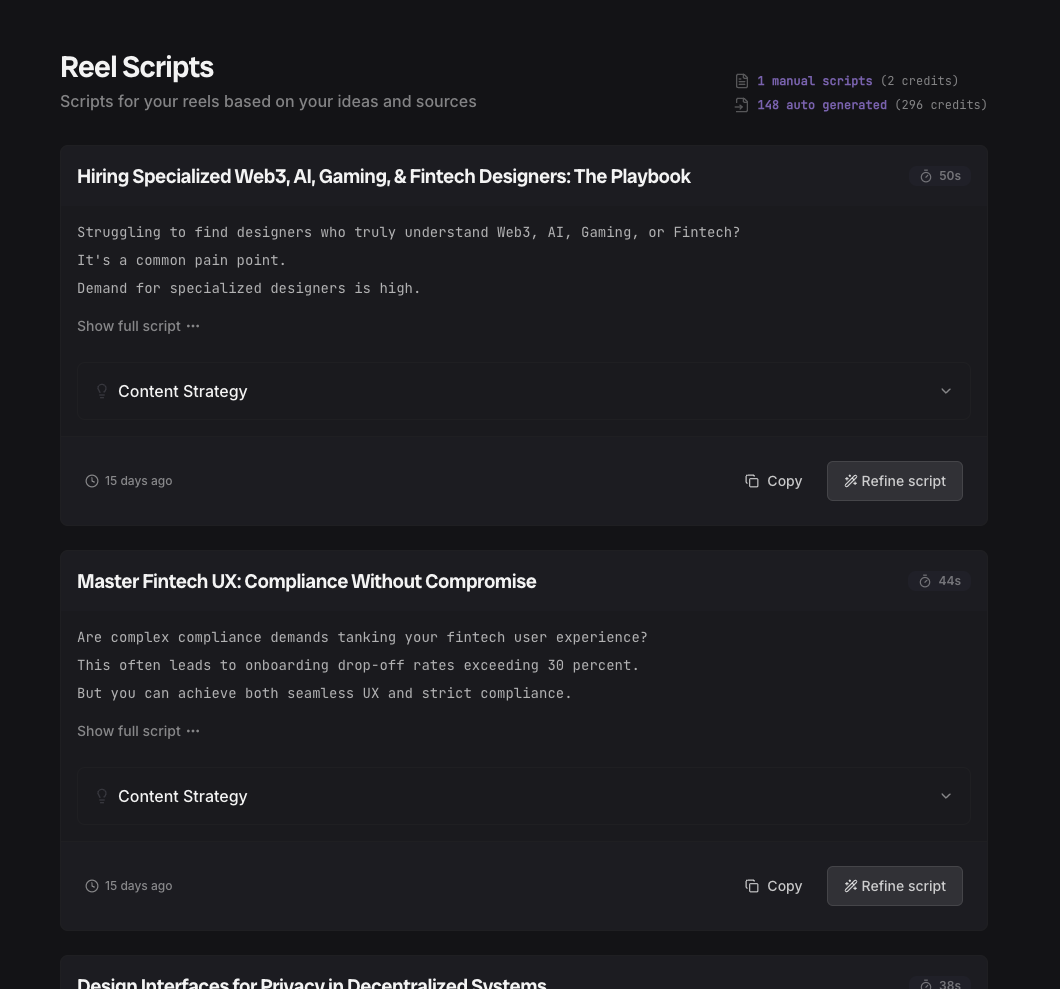Click the Hiring Specialized Designers Playbook title
This screenshot has height=989, width=1060.
click(383, 176)
